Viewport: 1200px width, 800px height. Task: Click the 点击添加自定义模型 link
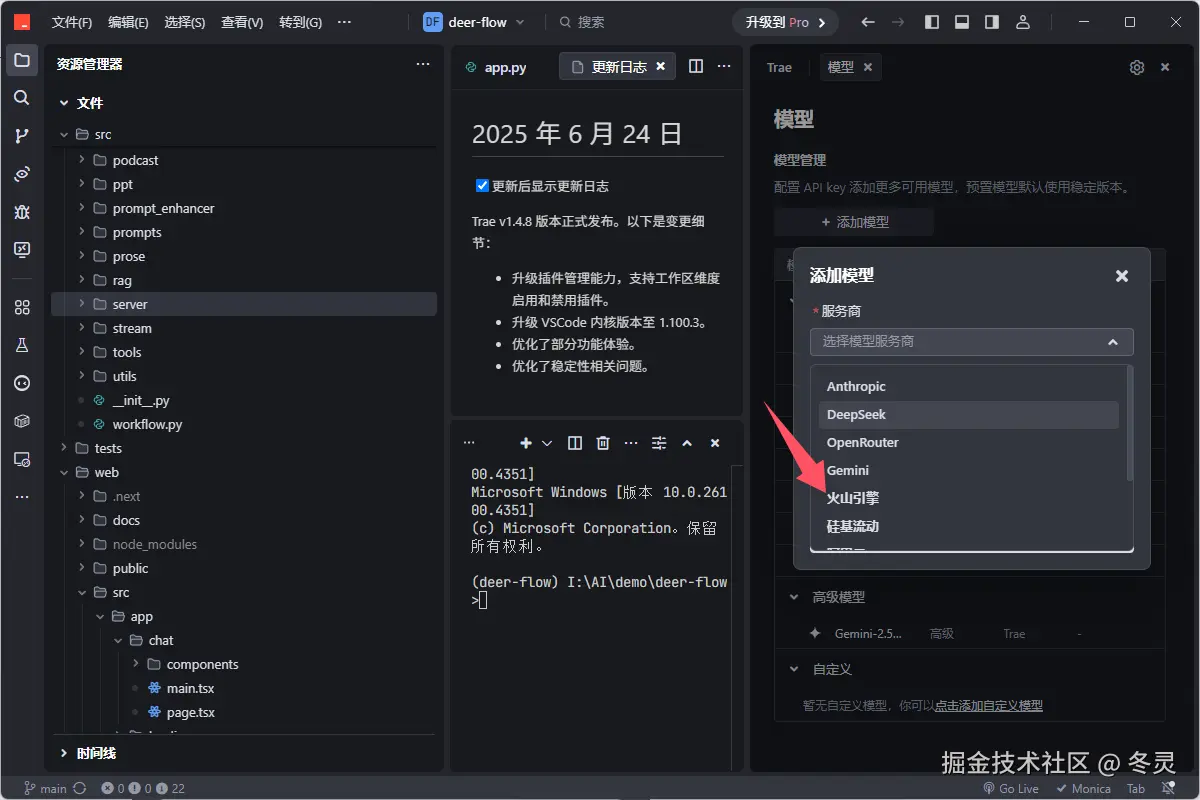989,705
